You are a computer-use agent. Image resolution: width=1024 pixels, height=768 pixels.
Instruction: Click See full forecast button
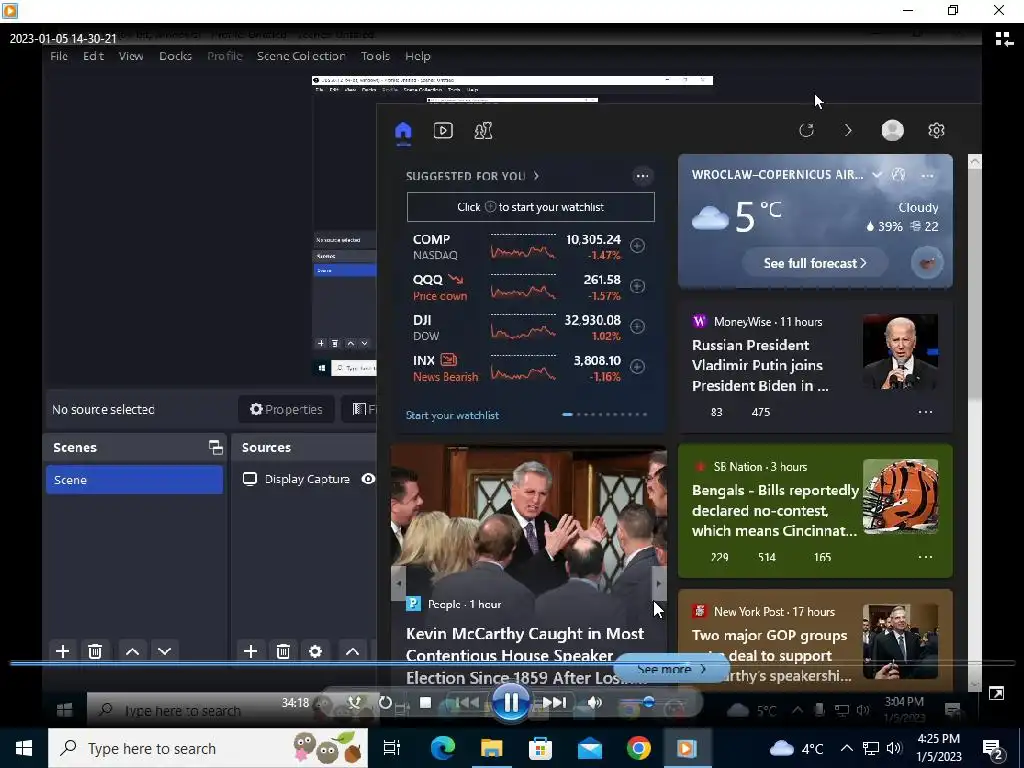(x=815, y=263)
